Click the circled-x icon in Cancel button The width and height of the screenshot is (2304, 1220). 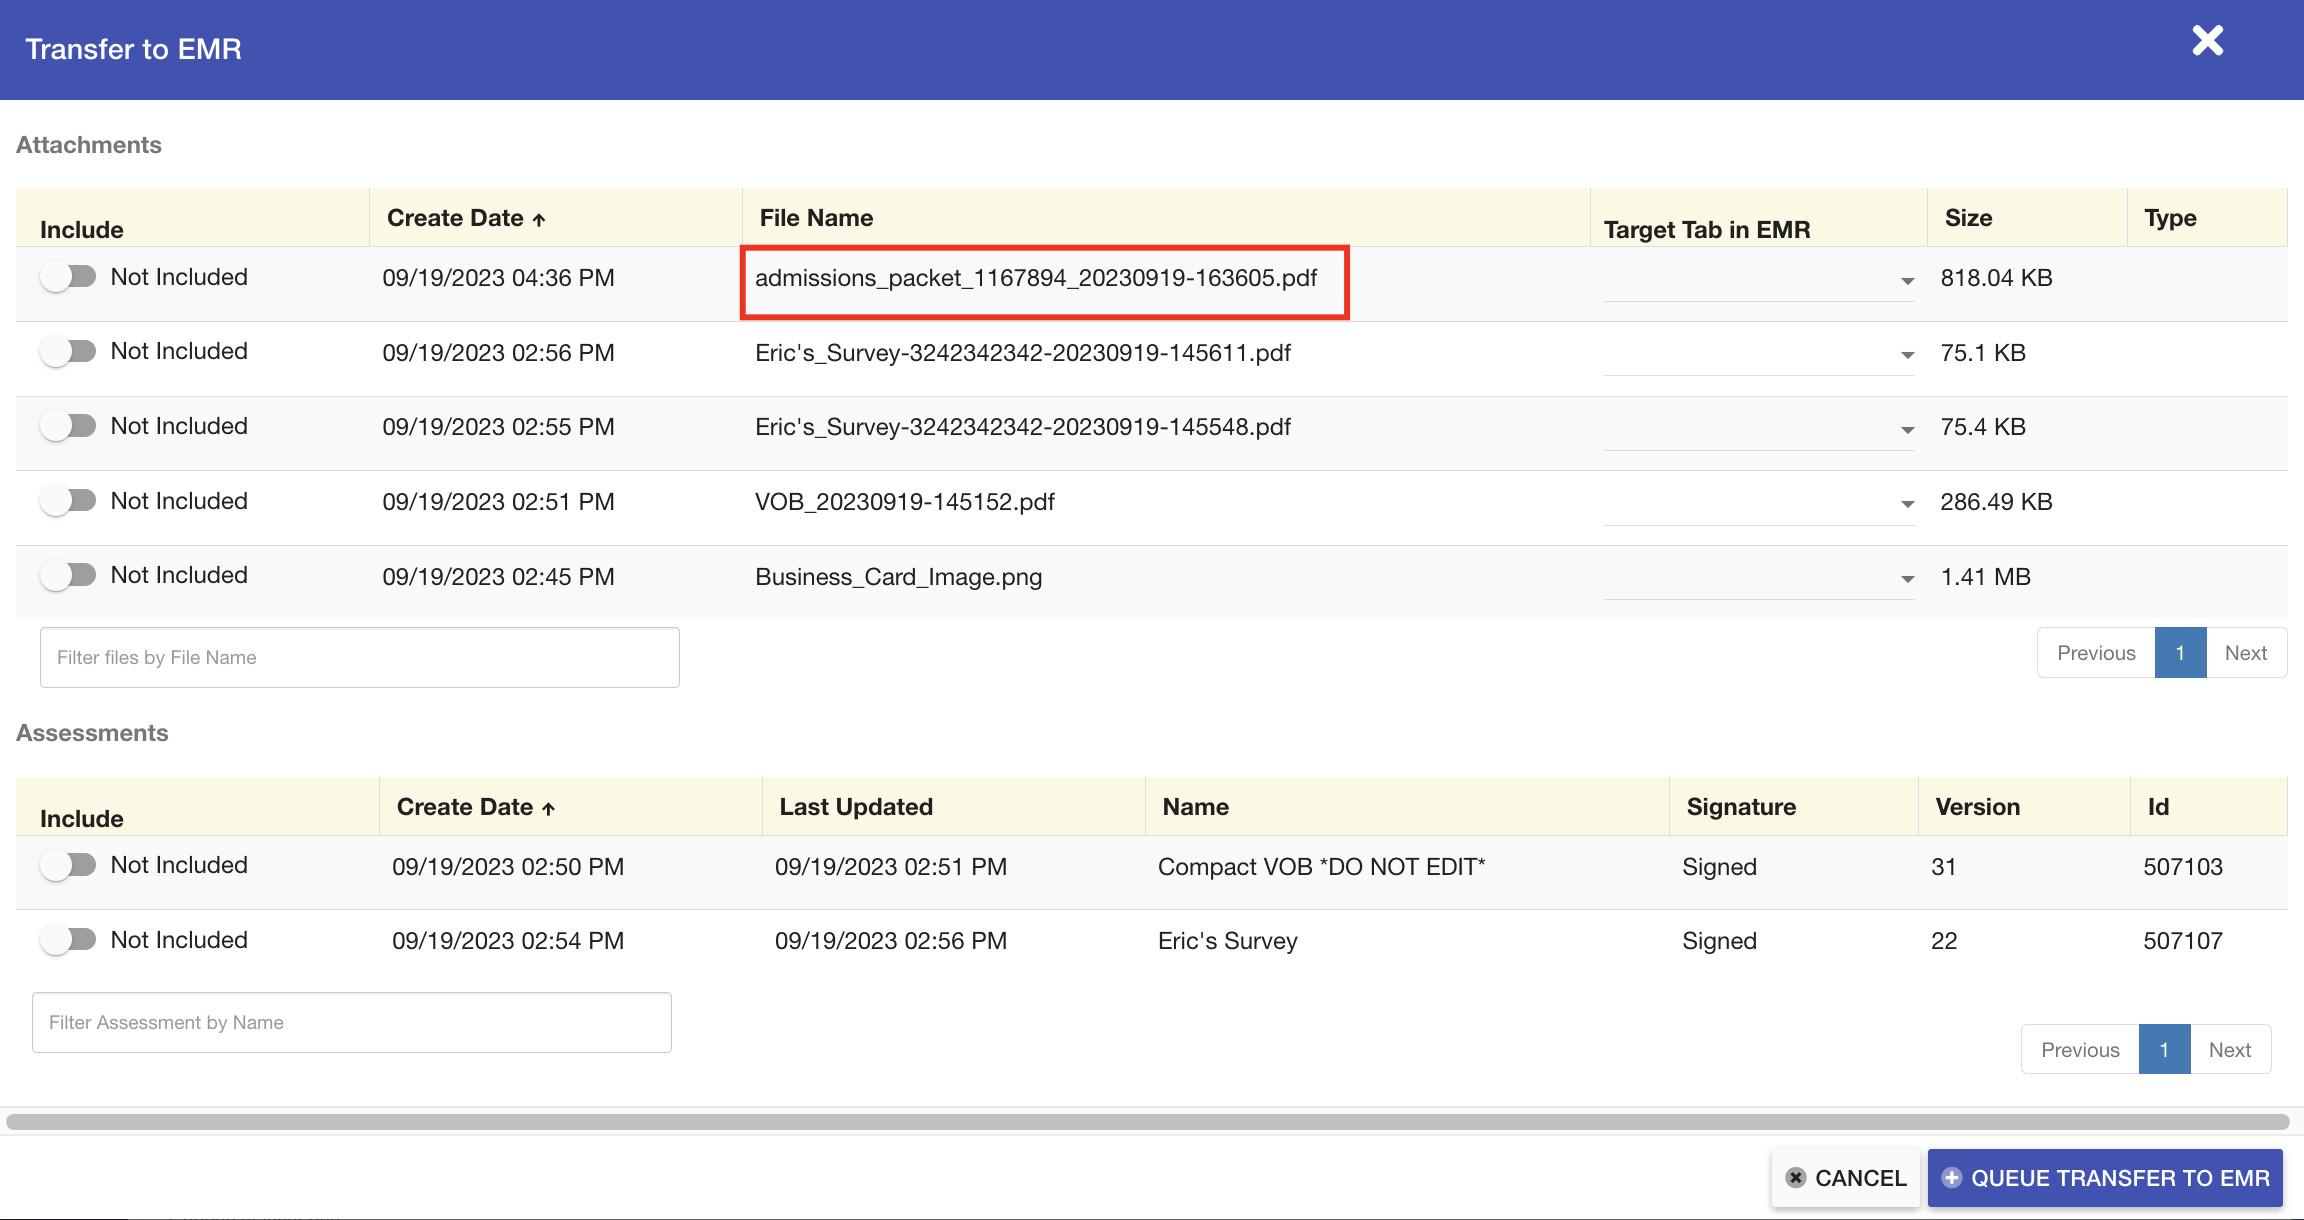click(1798, 1178)
